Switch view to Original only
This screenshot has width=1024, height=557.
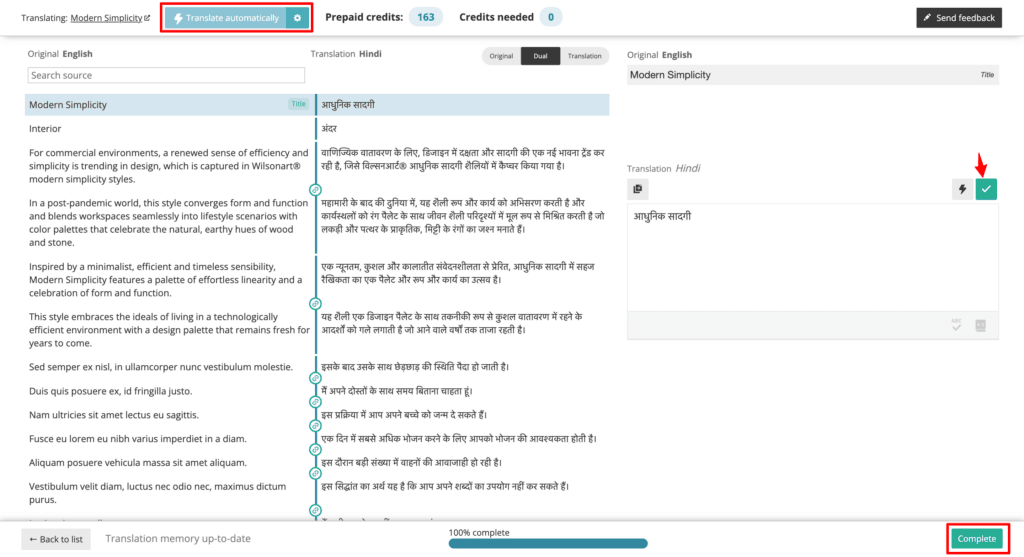click(x=502, y=56)
